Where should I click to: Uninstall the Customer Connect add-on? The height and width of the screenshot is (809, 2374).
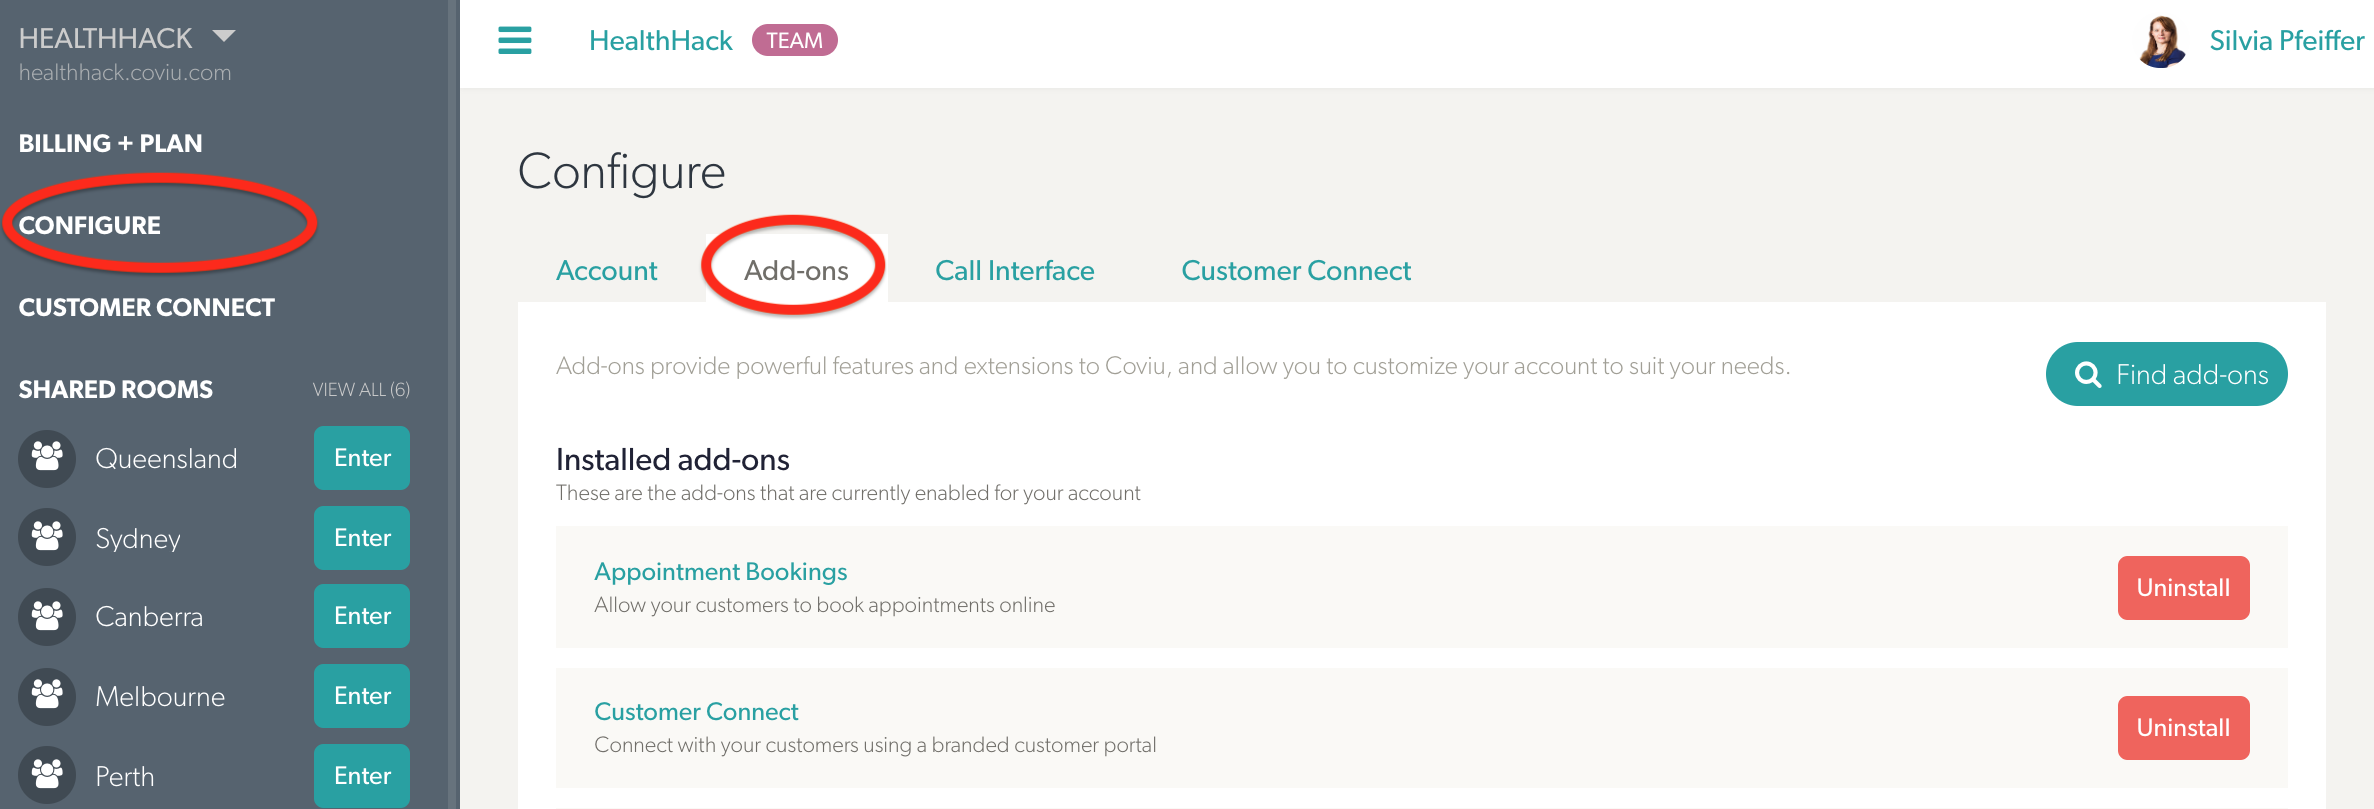[2183, 728]
